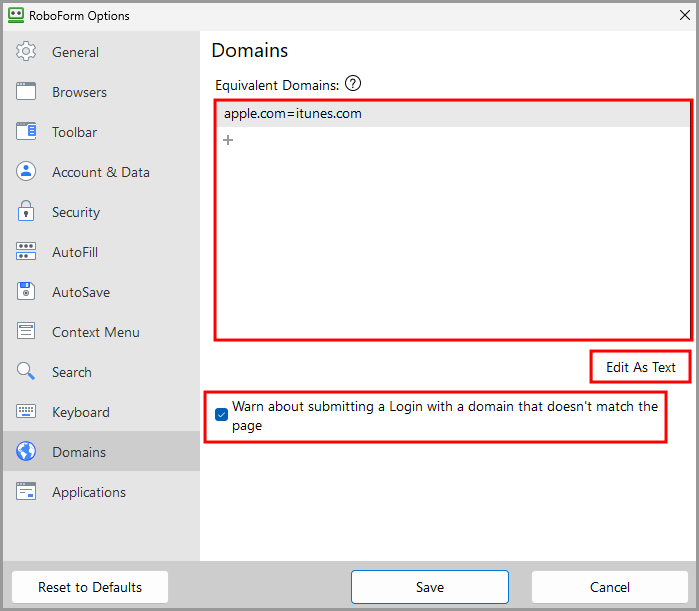
Task: Open AutoSave options
Action: coord(101,292)
